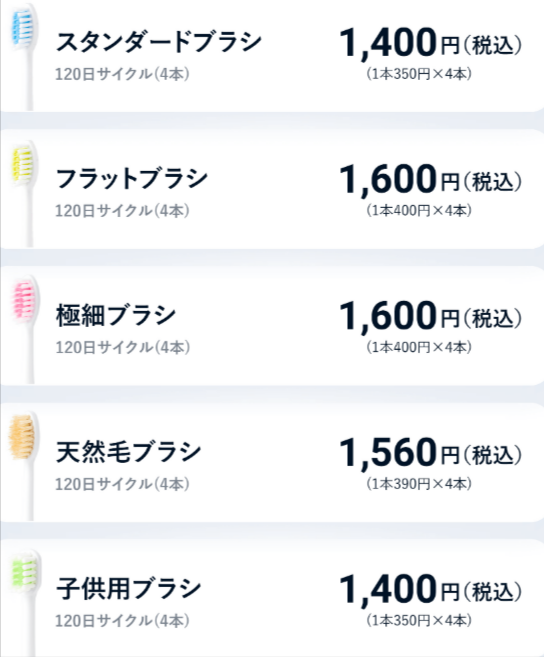This screenshot has height=657, width=544.
Task: Click the スタンダードブラシ 1,400円 price
Action: tap(430, 43)
